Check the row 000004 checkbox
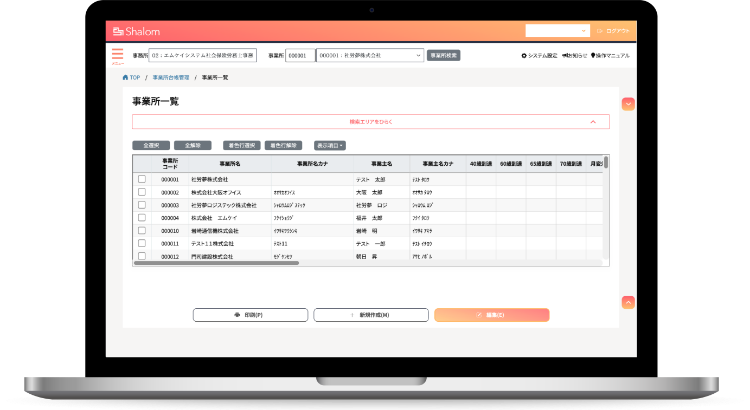Image resolution: width=750 pixels, height=410 pixels. pos(142,218)
